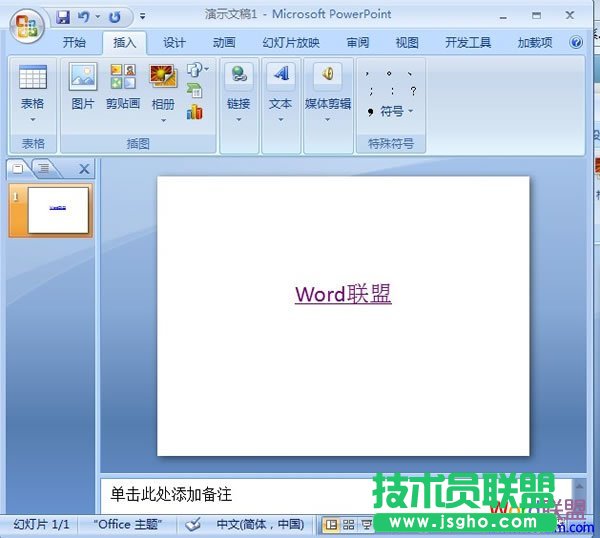Click the notes area 单击此处添加备注
600x538 pixels.
pyautogui.click(x=171, y=494)
